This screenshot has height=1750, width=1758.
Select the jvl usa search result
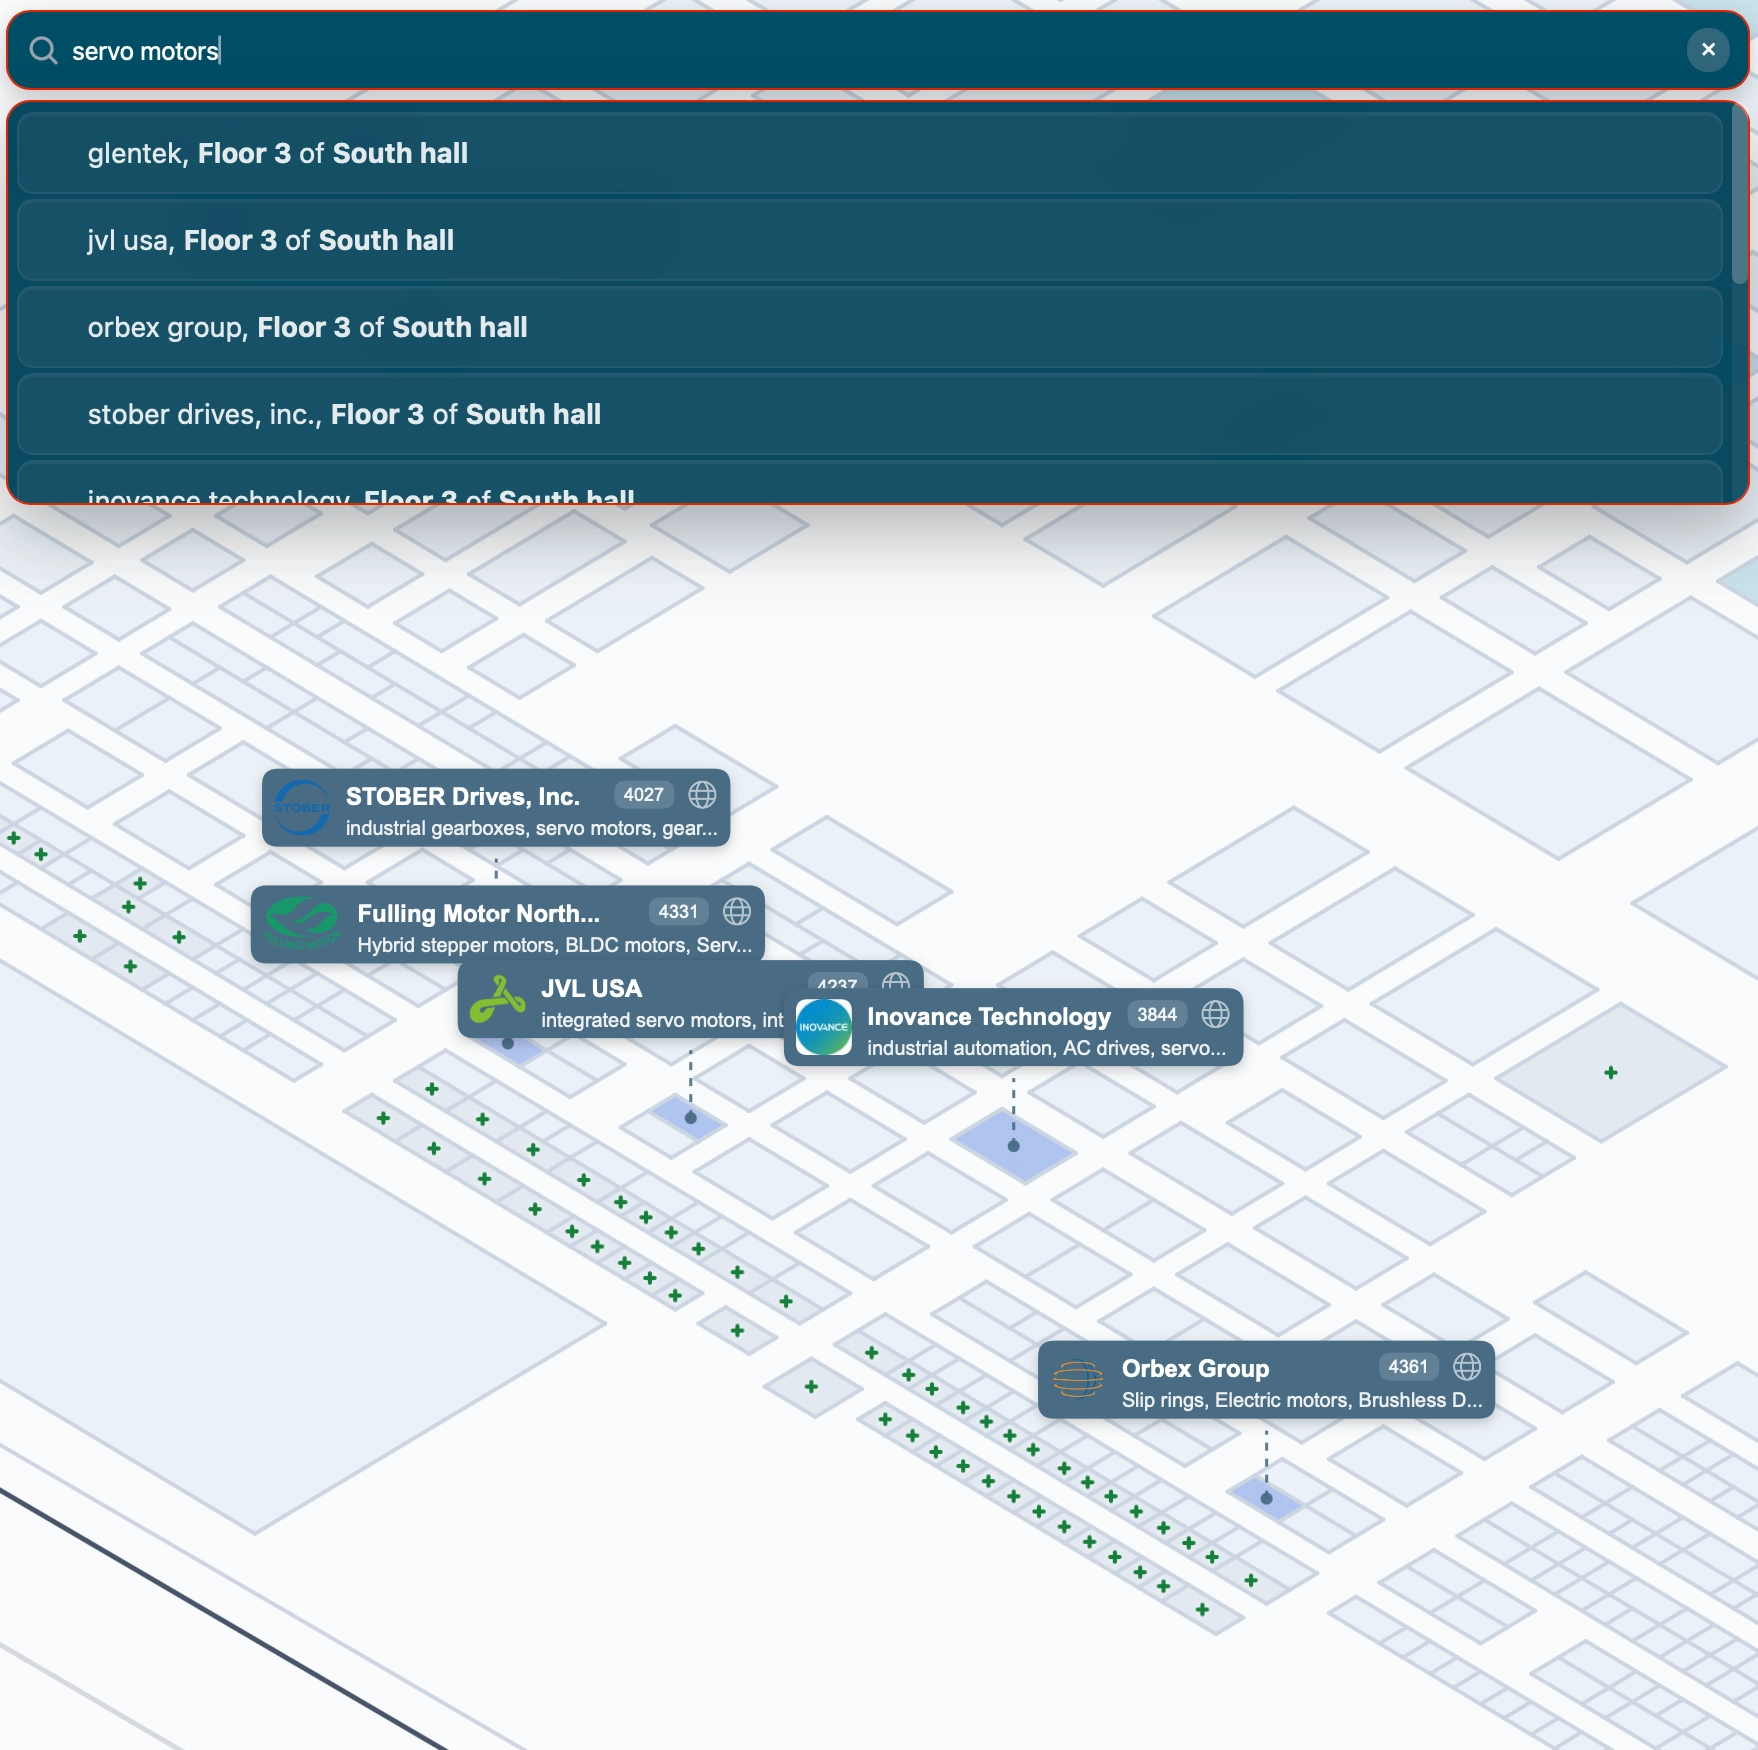(869, 240)
